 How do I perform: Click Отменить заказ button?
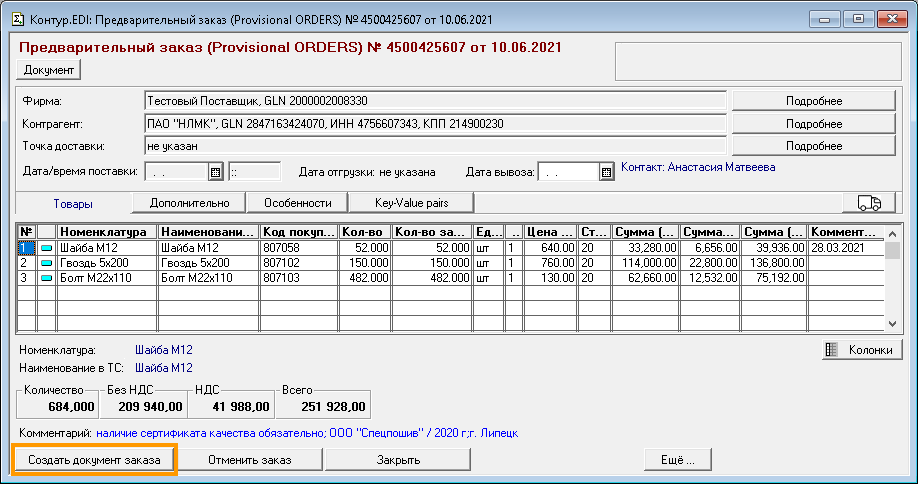pos(249,460)
